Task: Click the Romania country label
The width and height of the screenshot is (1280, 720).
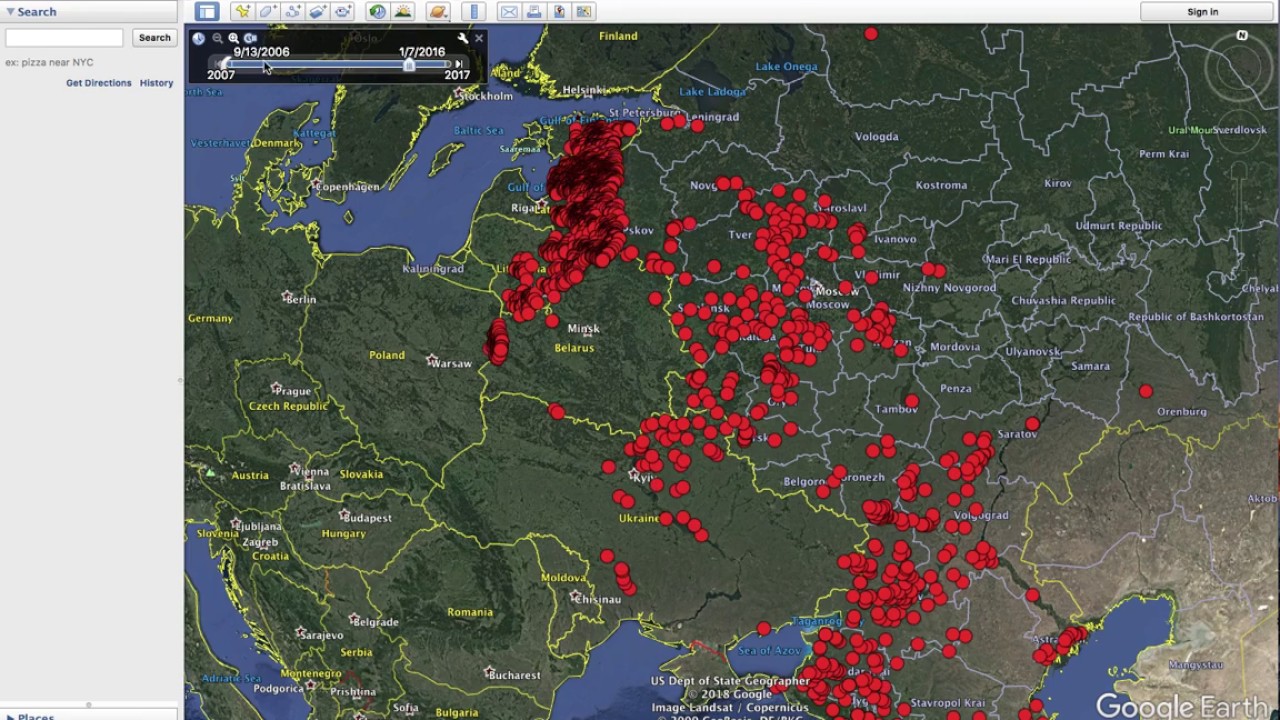Action: [470, 612]
